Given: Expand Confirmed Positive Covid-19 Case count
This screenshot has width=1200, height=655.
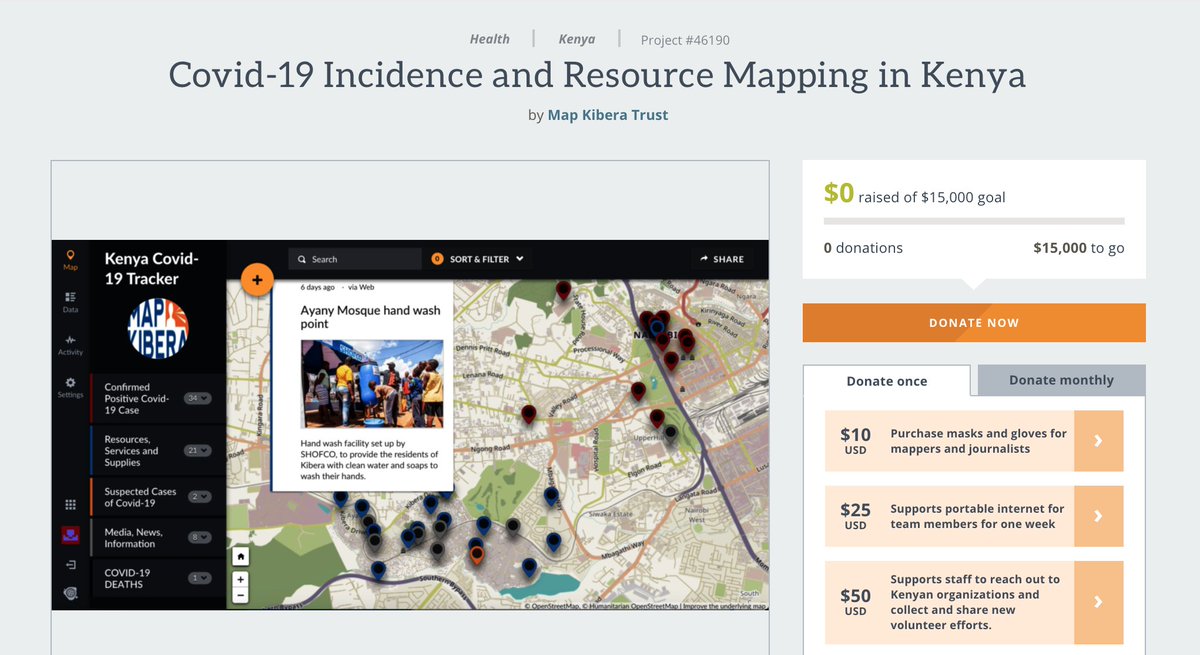Looking at the screenshot, I should [199, 398].
